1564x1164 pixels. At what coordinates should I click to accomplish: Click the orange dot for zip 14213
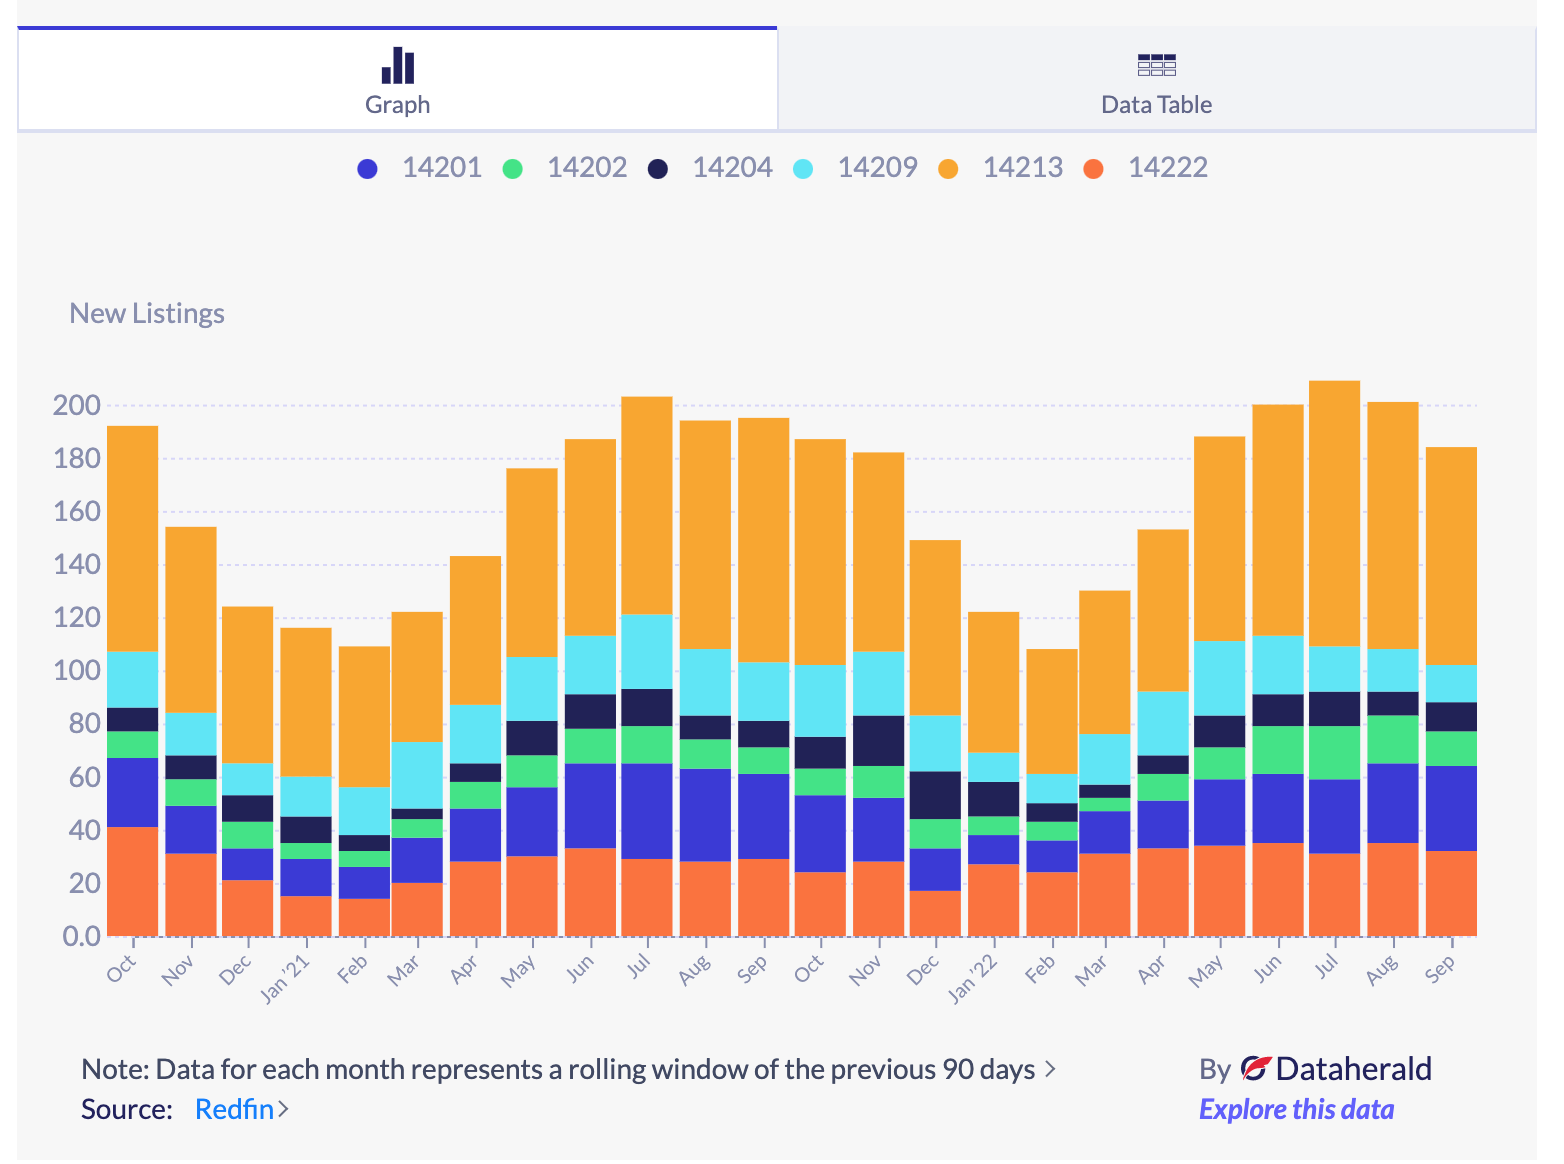tap(948, 168)
